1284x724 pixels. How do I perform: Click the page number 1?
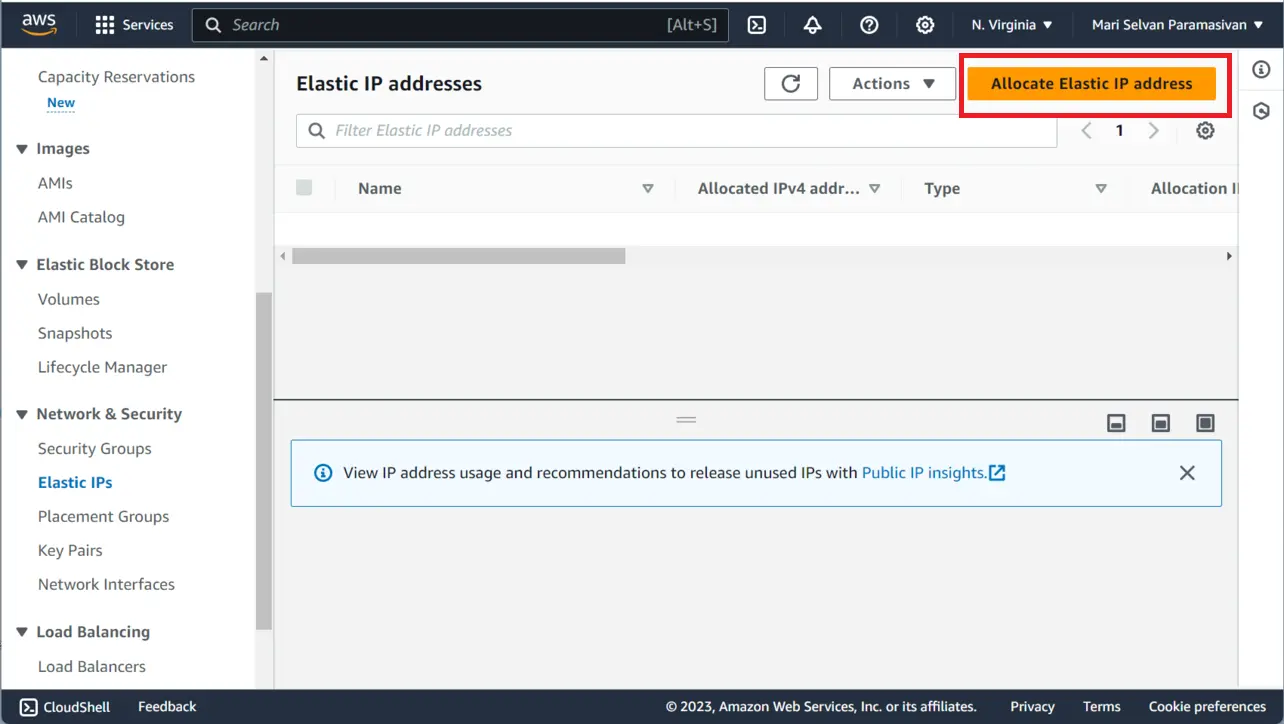(1120, 131)
